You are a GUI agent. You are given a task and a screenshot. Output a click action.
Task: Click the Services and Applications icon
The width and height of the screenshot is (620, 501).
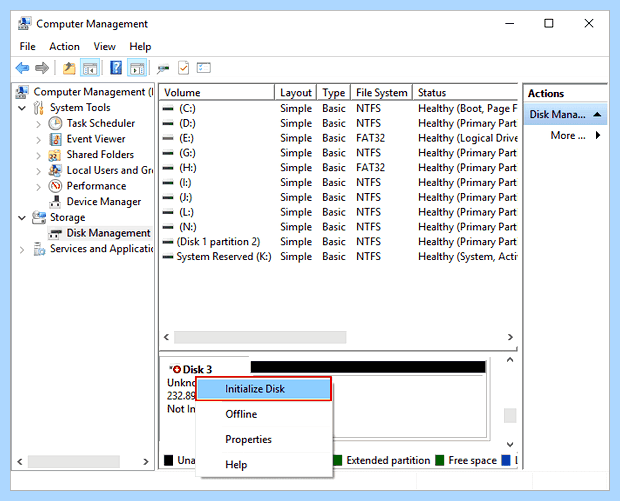point(39,249)
